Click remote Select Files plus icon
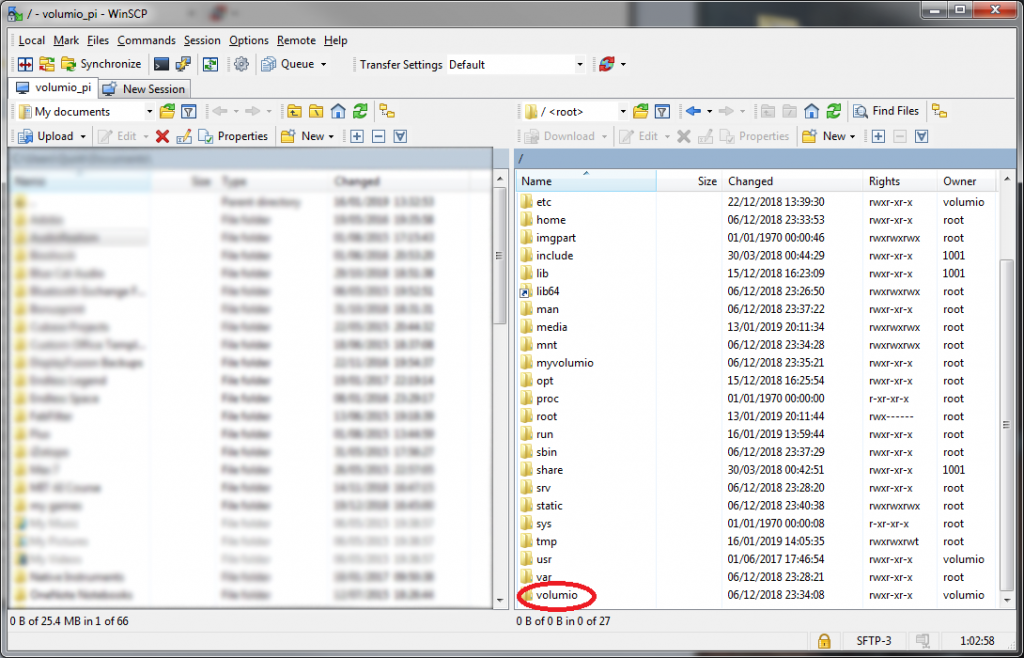 [878, 136]
